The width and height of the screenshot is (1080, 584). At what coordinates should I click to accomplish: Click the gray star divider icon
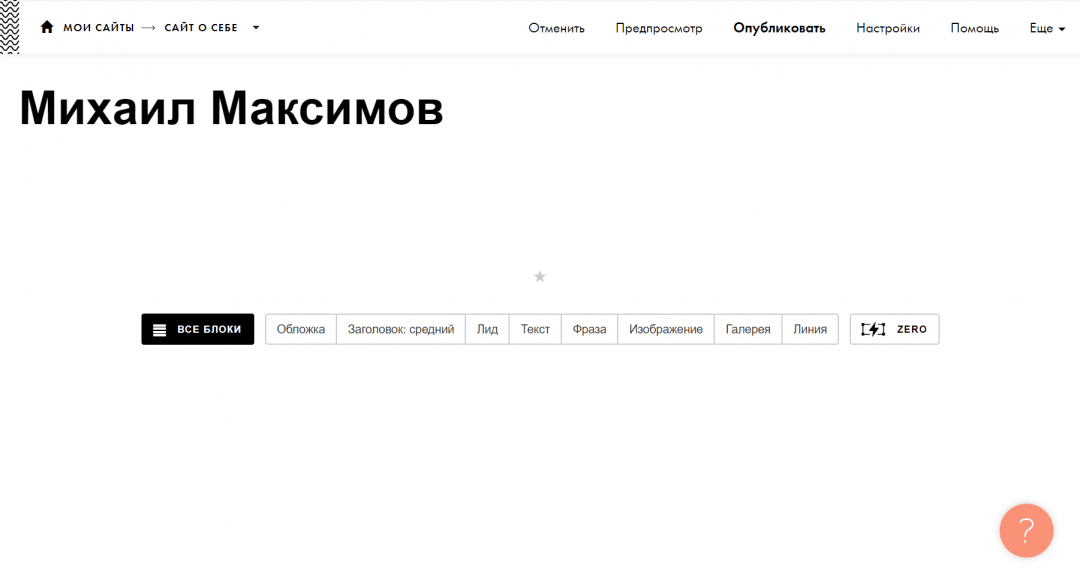tap(540, 277)
